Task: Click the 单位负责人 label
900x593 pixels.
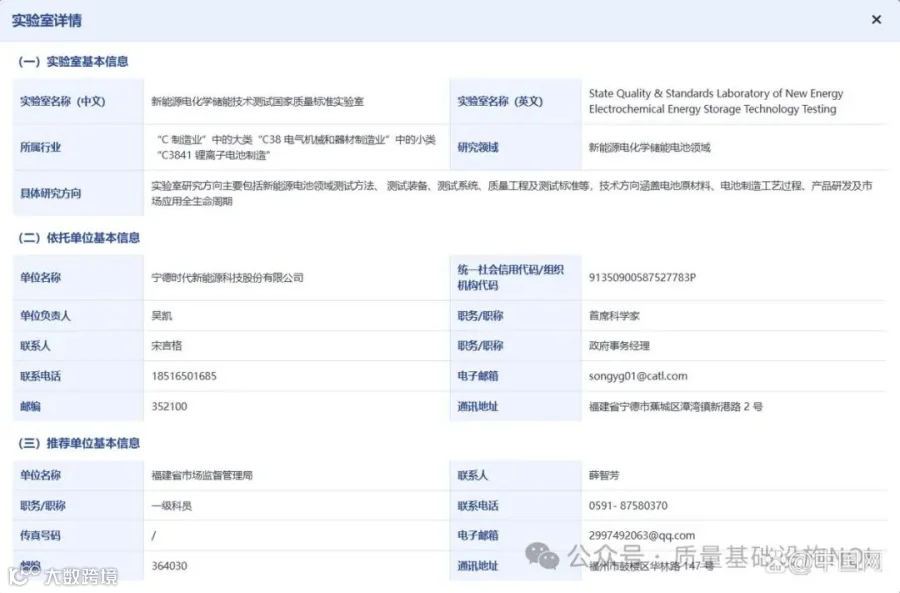Action: [x=45, y=316]
